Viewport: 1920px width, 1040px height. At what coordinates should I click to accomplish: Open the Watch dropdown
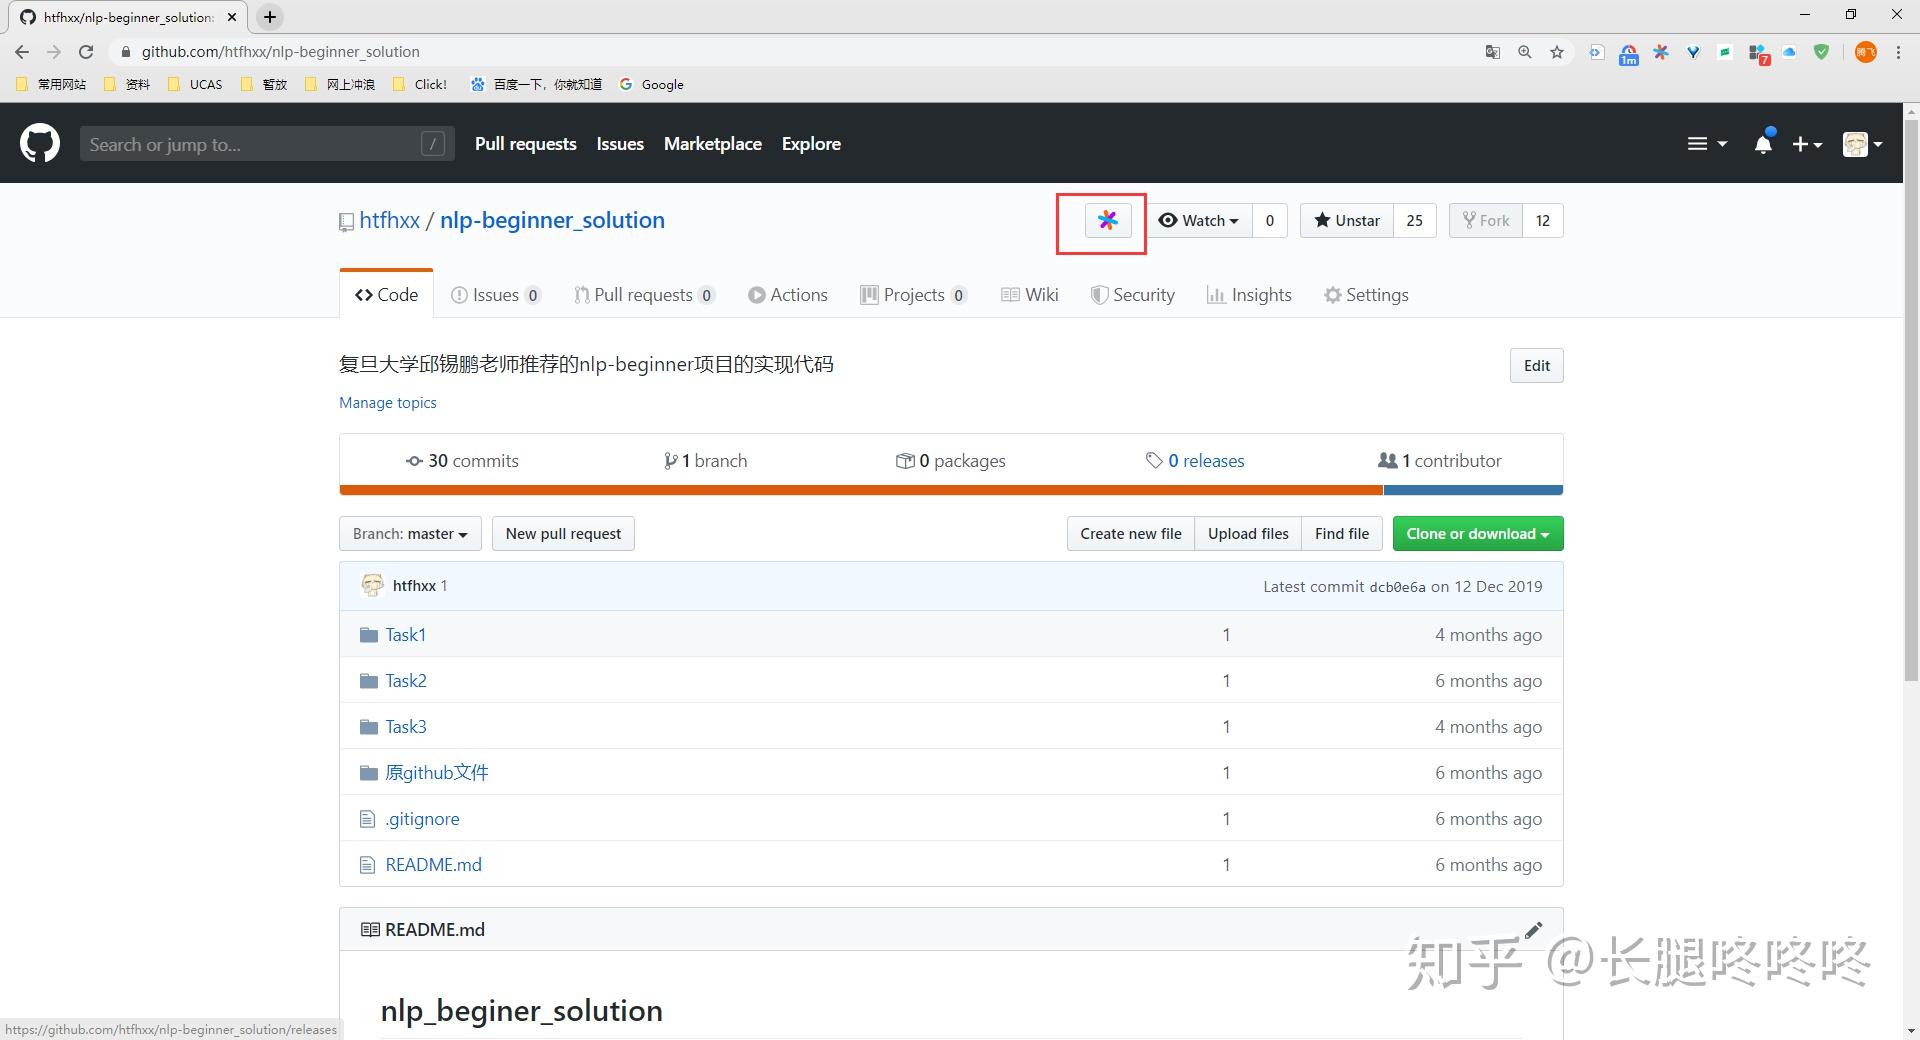pyautogui.click(x=1199, y=220)
